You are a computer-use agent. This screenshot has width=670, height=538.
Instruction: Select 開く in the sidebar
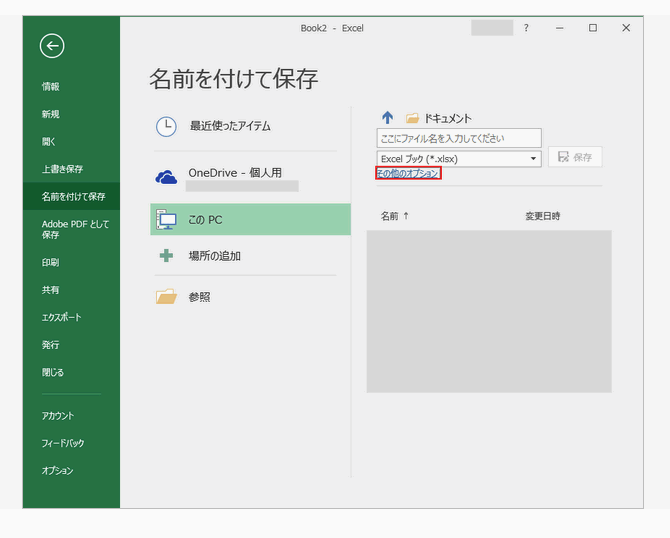click(x=49, y=141)
